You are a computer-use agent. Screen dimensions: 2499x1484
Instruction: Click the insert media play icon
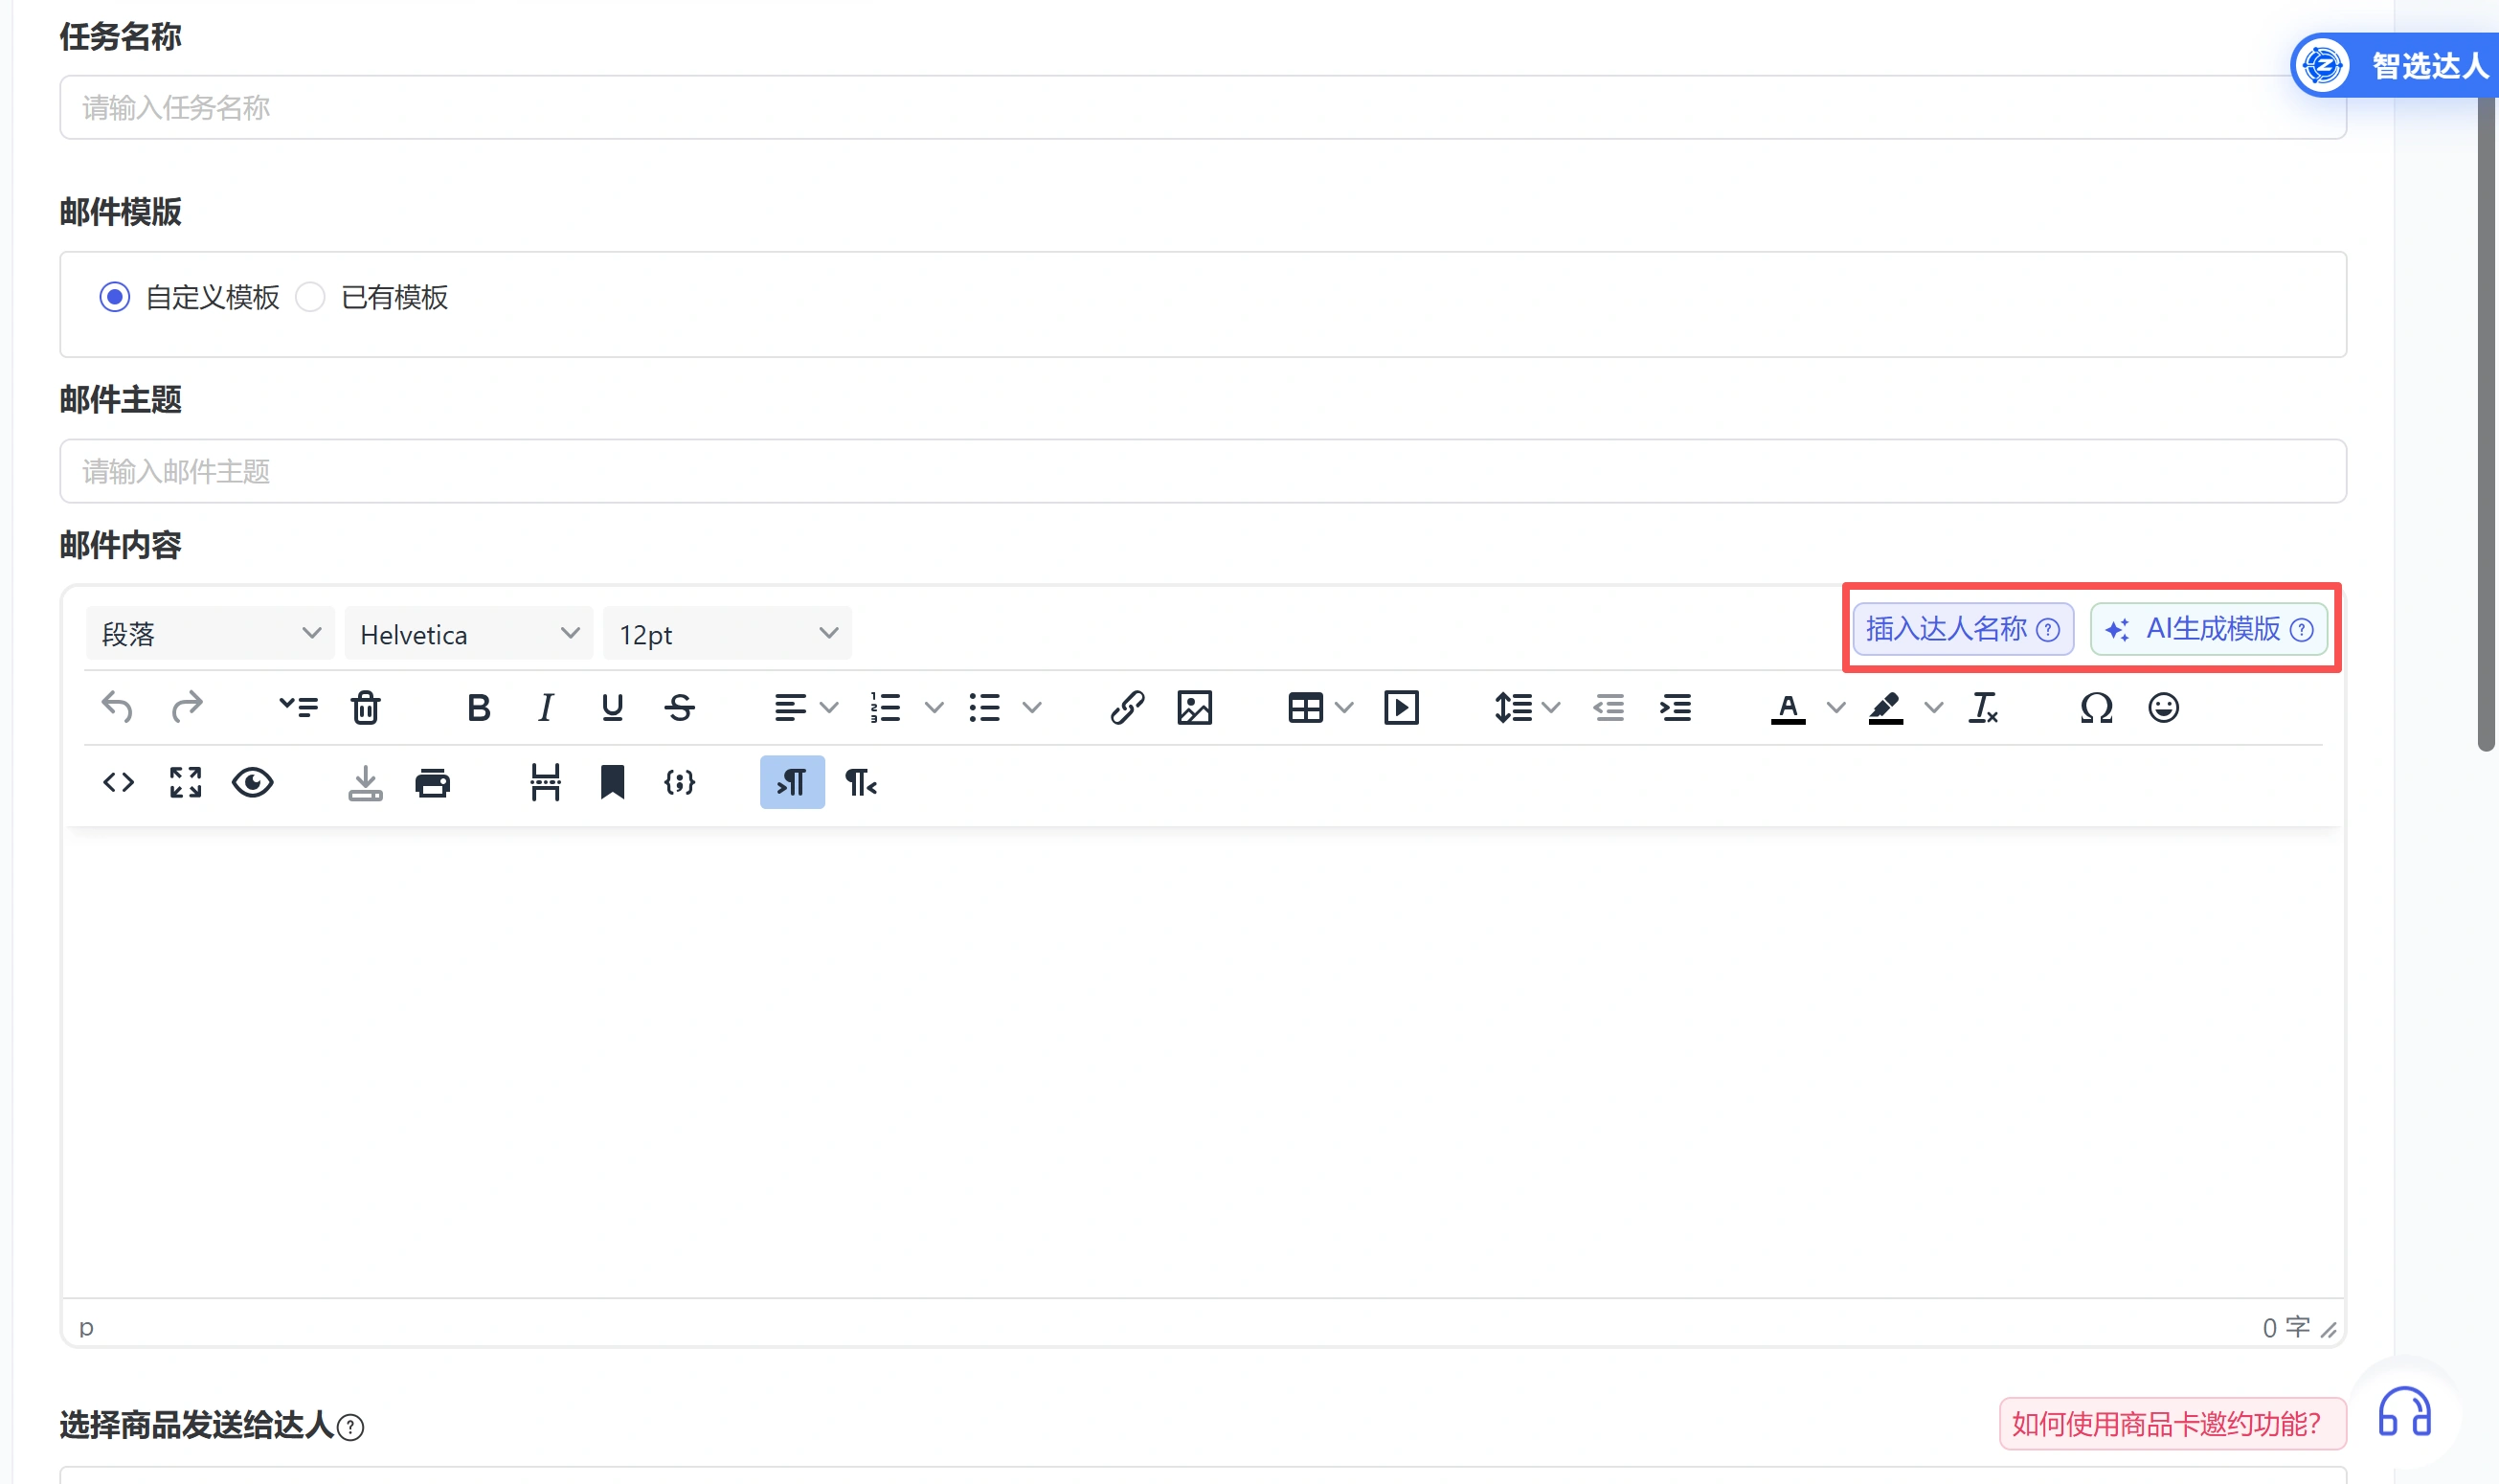[1400, 708]
